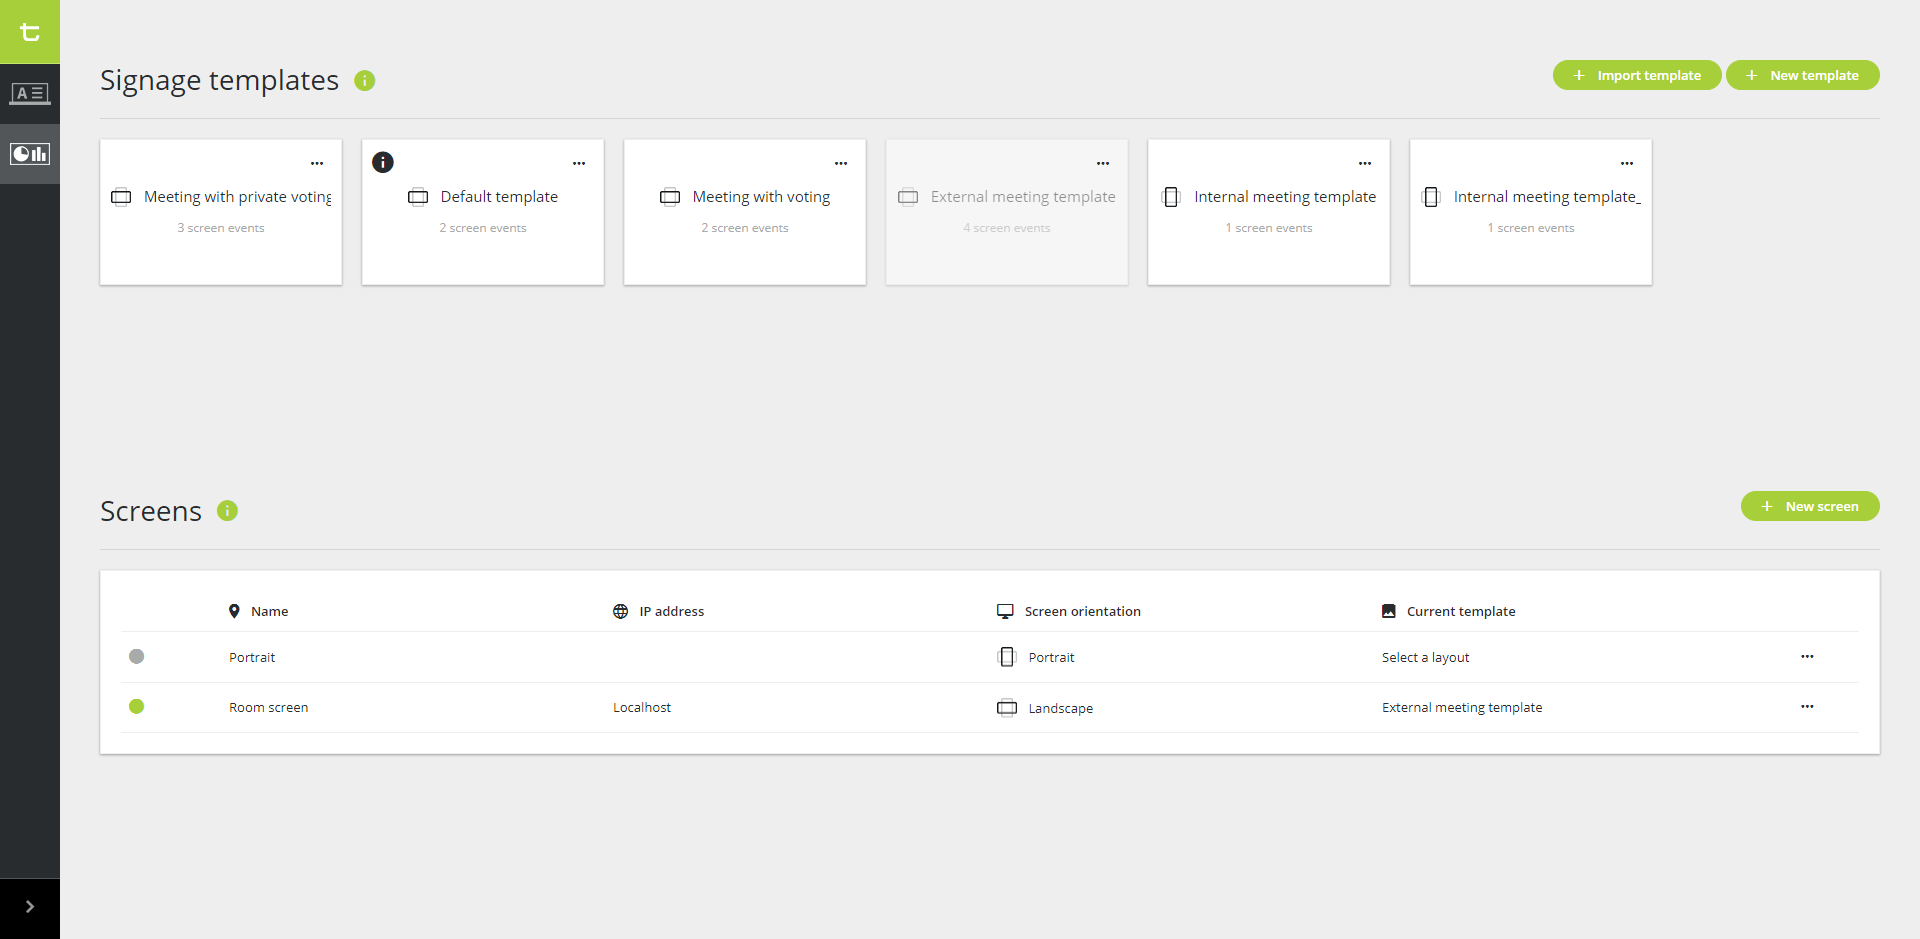1920x939 pixels.
Task: Open the text content sidebar section
Action: click(x=30, y=94)
